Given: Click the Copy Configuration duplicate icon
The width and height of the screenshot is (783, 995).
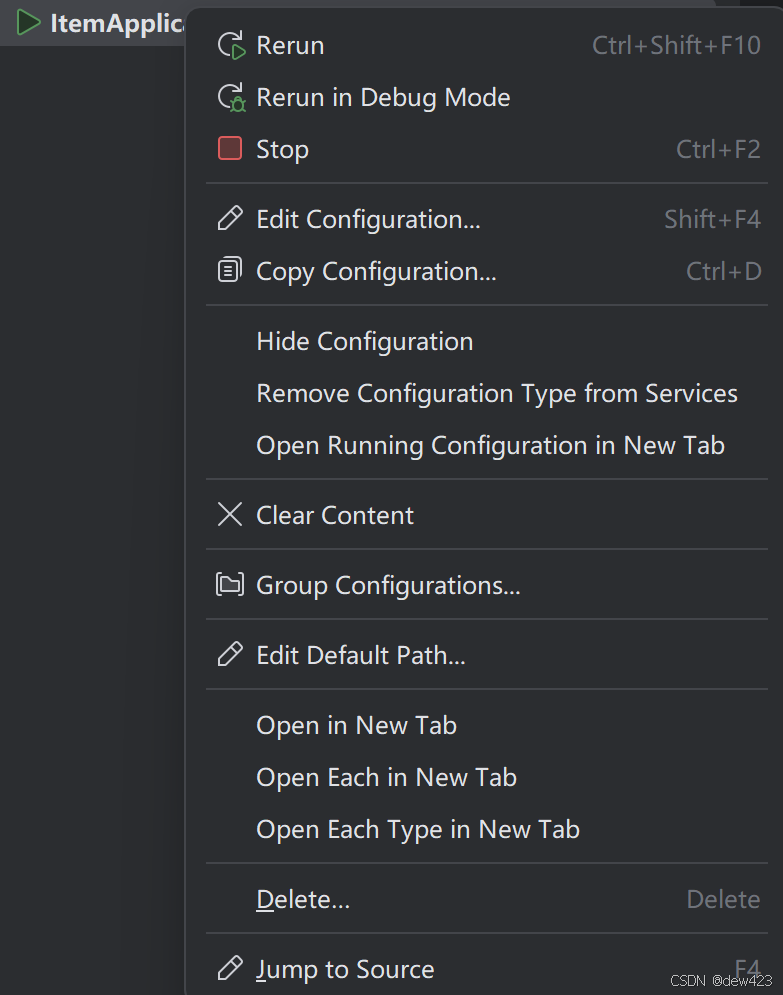Looking at the screenshot, I should click(x=230, y=271).
